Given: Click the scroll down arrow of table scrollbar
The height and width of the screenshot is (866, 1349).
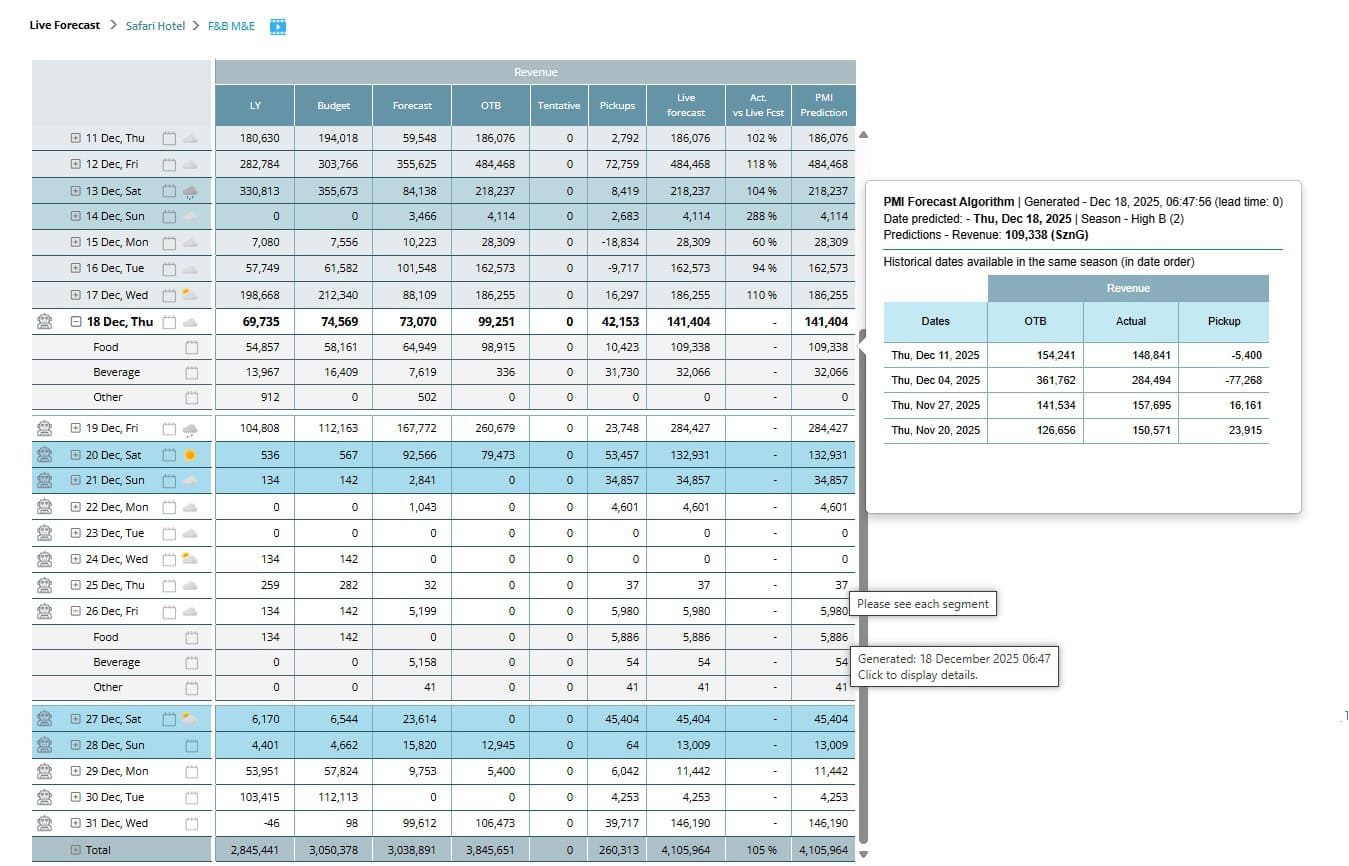Looking at the screenshot, I should 864,854.
